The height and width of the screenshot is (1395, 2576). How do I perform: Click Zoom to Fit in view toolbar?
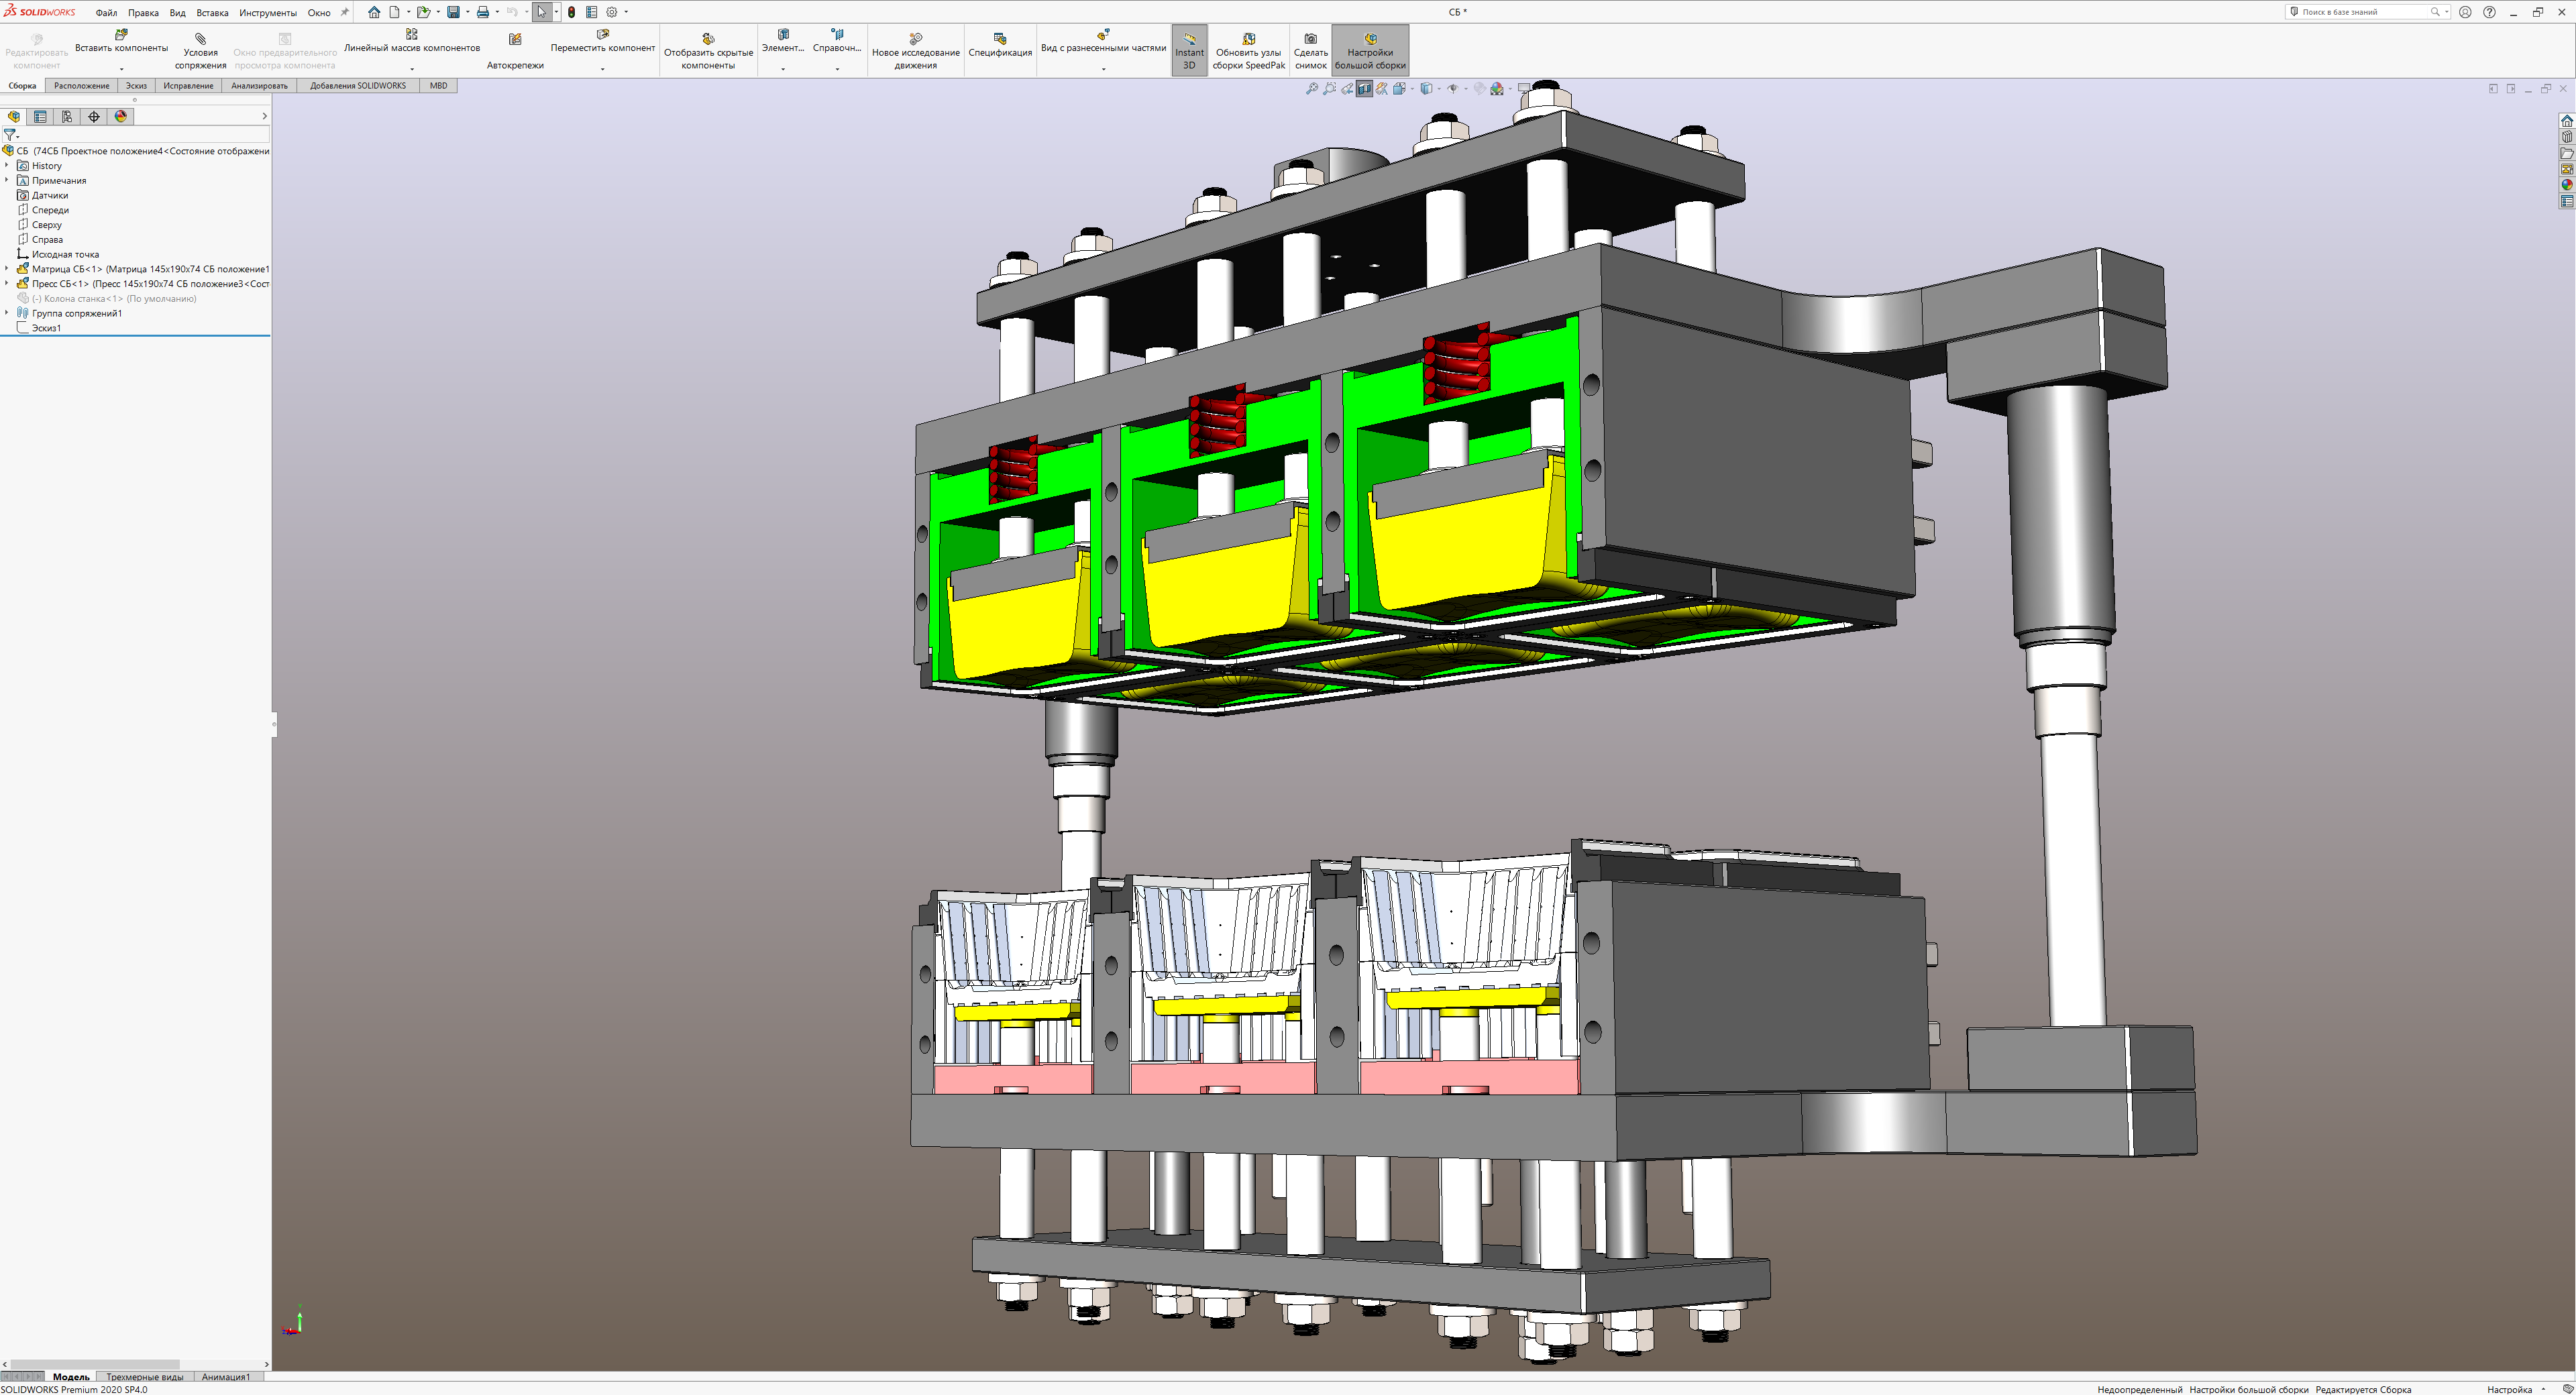click(x=1312, y=89)
